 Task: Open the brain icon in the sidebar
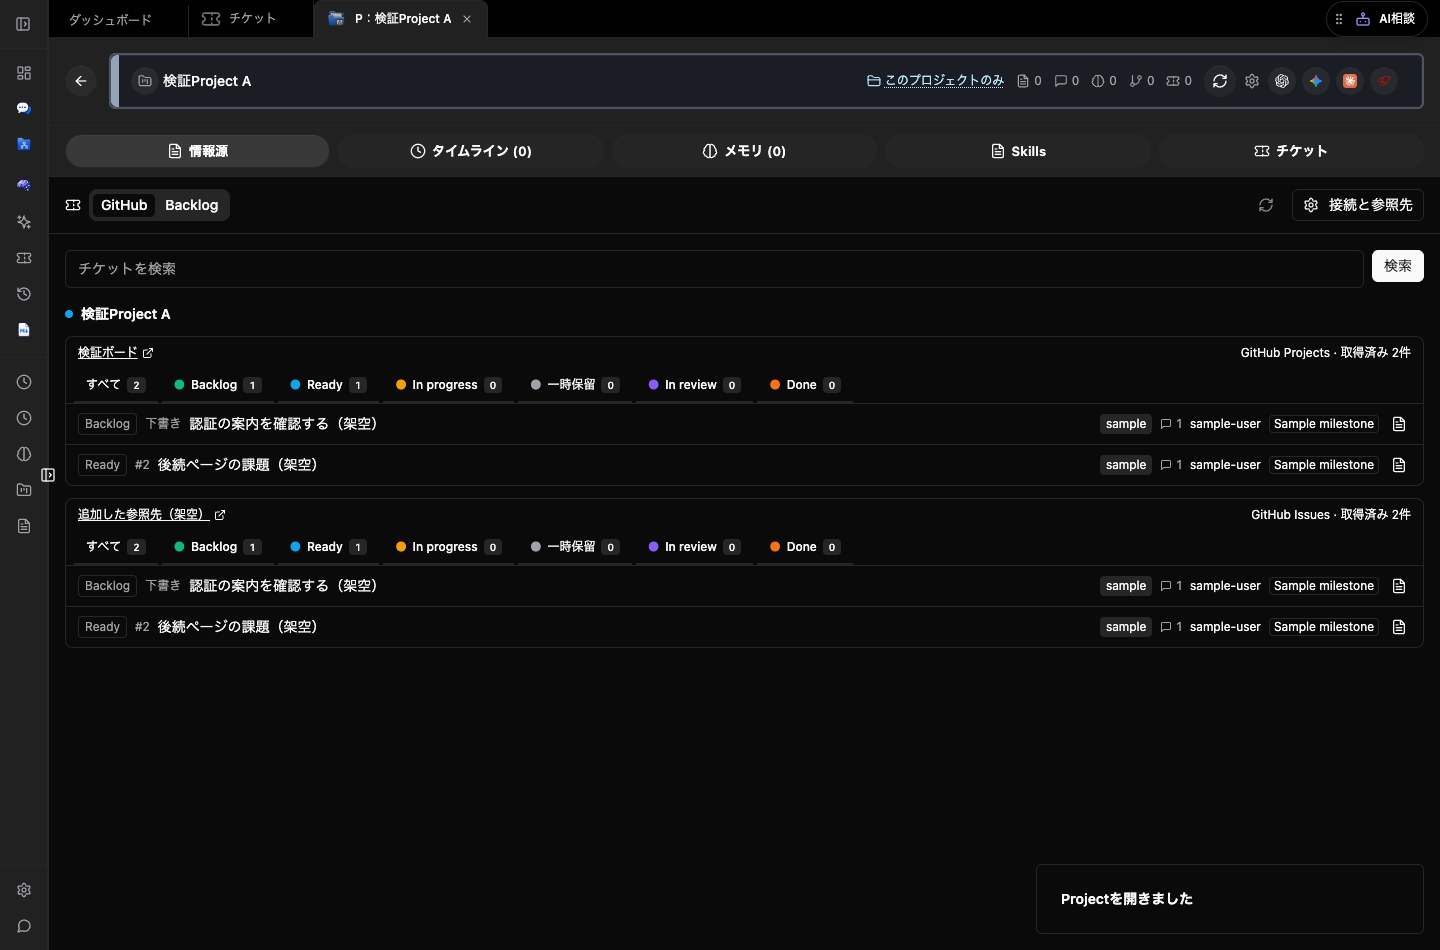point(24,185)
